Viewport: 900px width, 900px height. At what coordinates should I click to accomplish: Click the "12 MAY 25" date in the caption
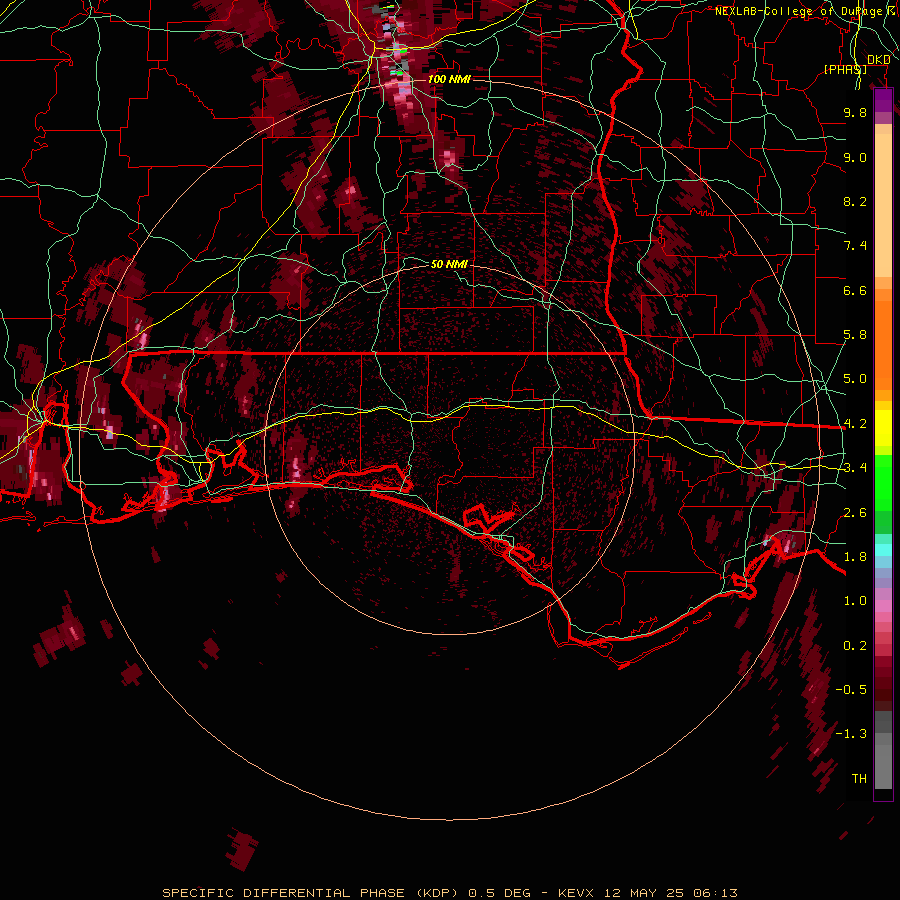(645, 893)
